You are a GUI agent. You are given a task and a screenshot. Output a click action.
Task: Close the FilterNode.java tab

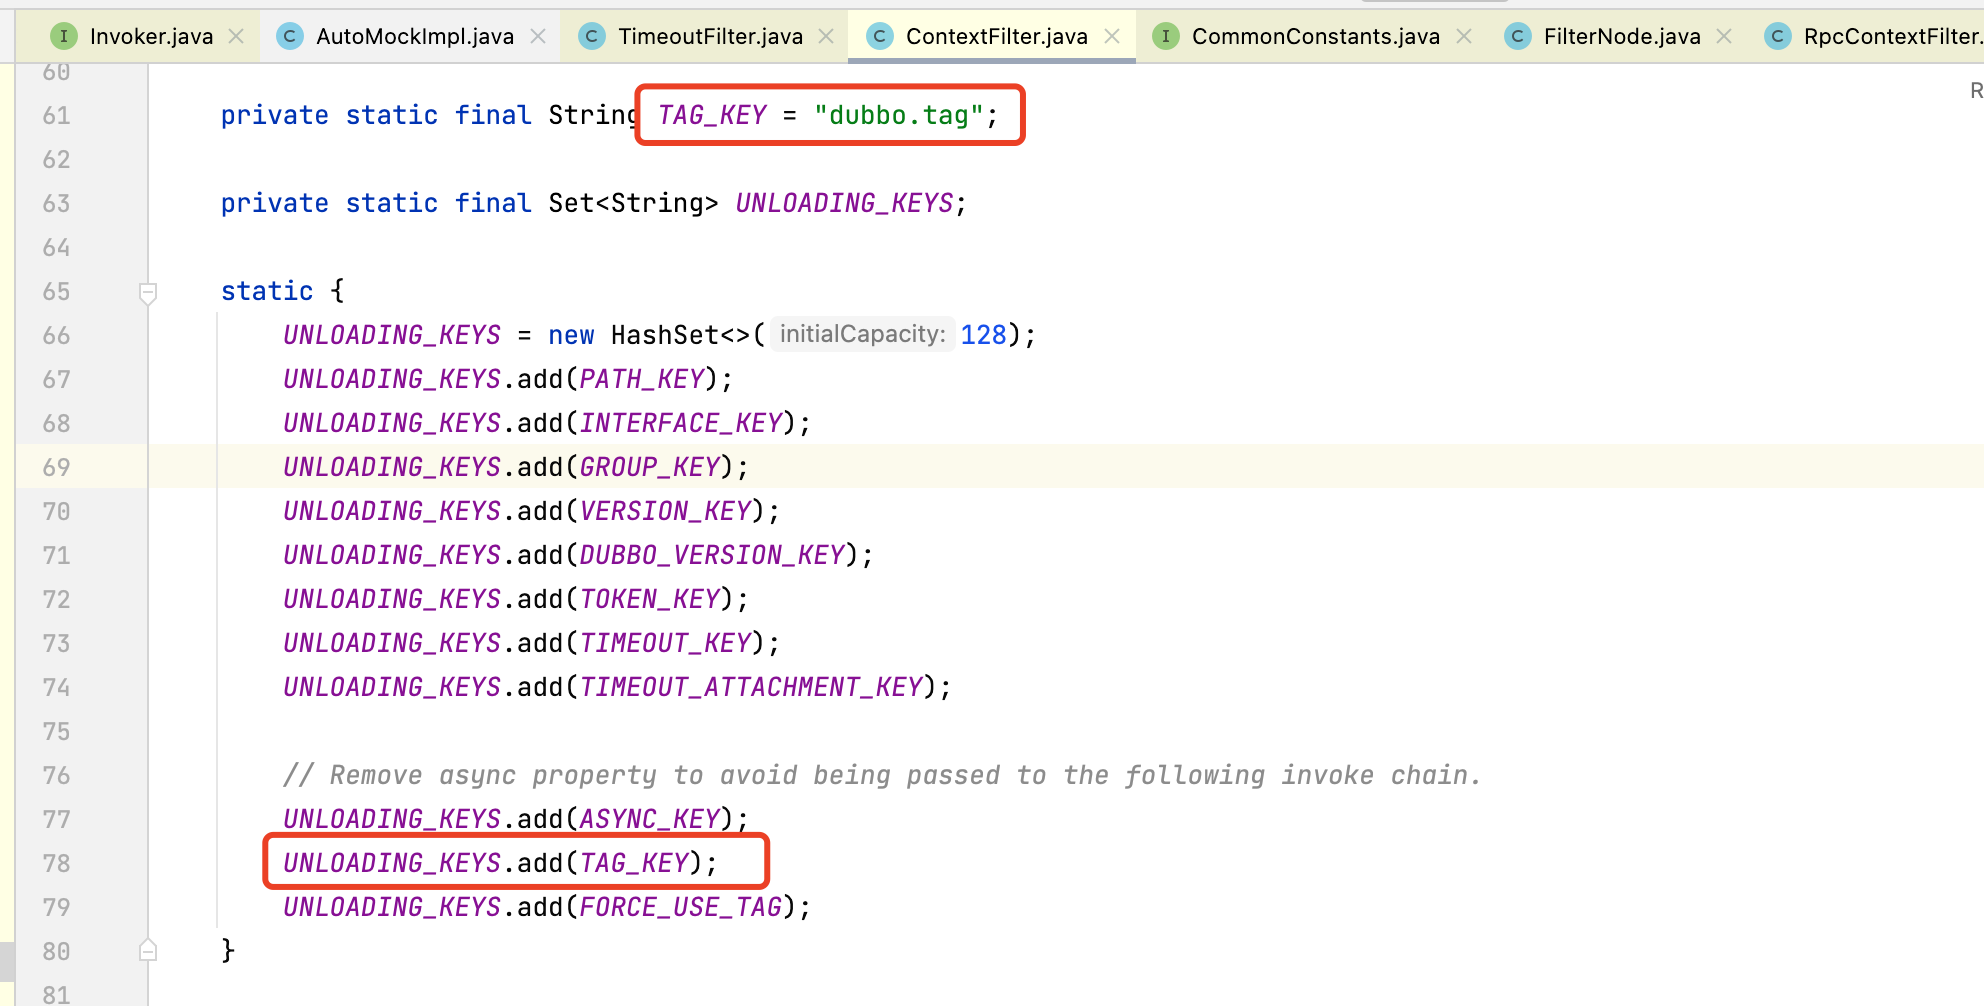(1724, 36)
